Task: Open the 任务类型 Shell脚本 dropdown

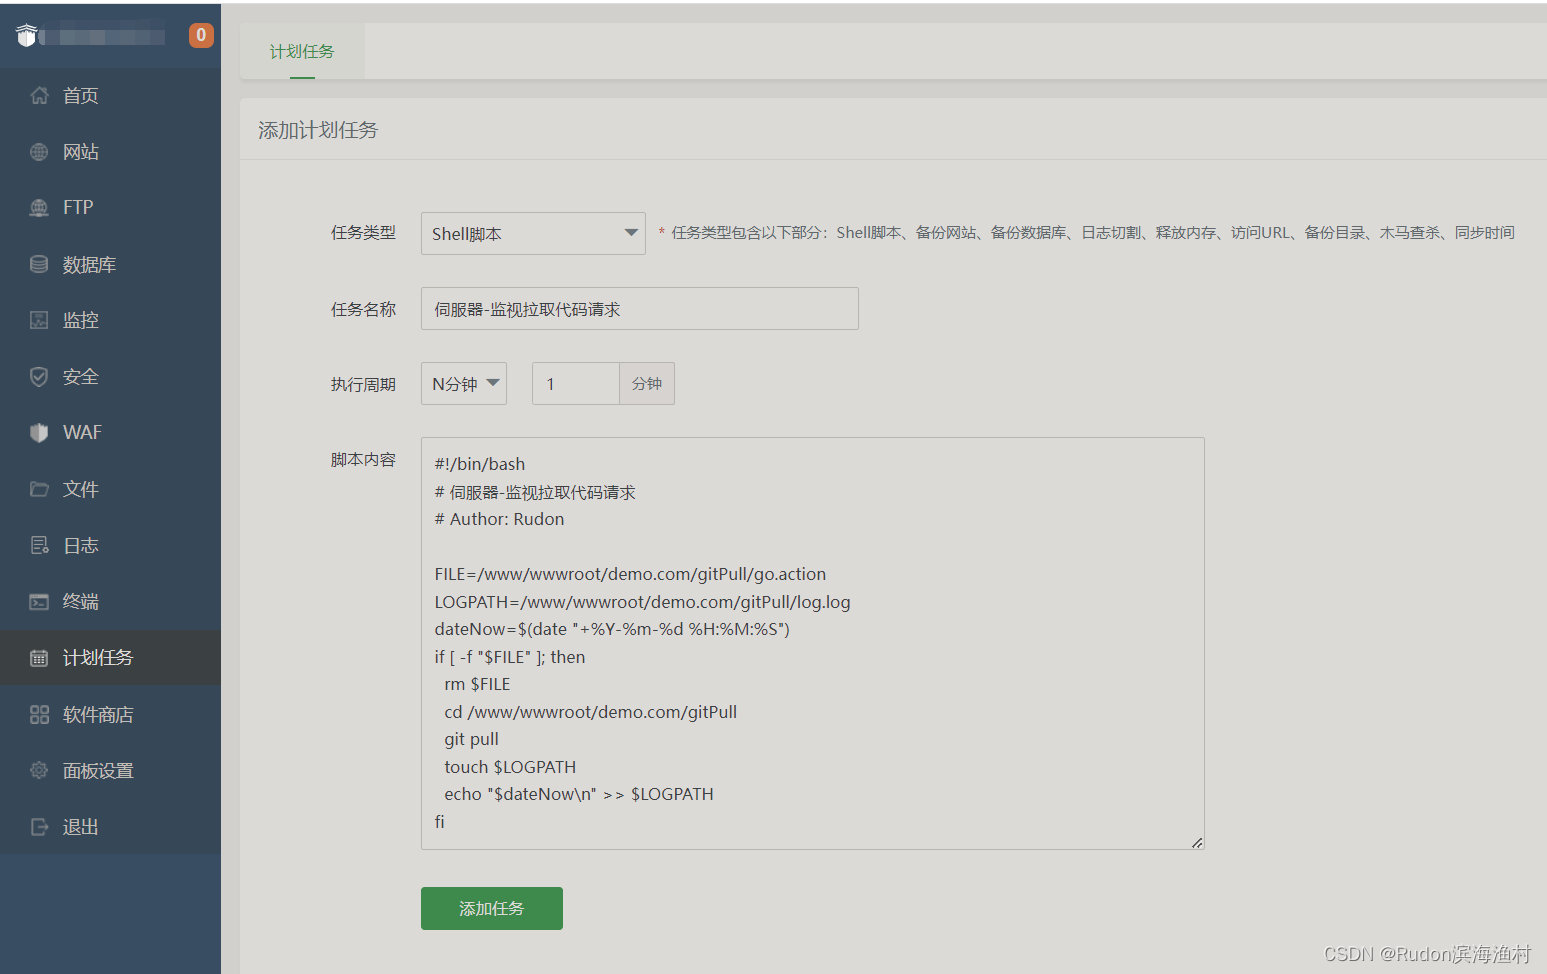Action: tap(533, 233)
